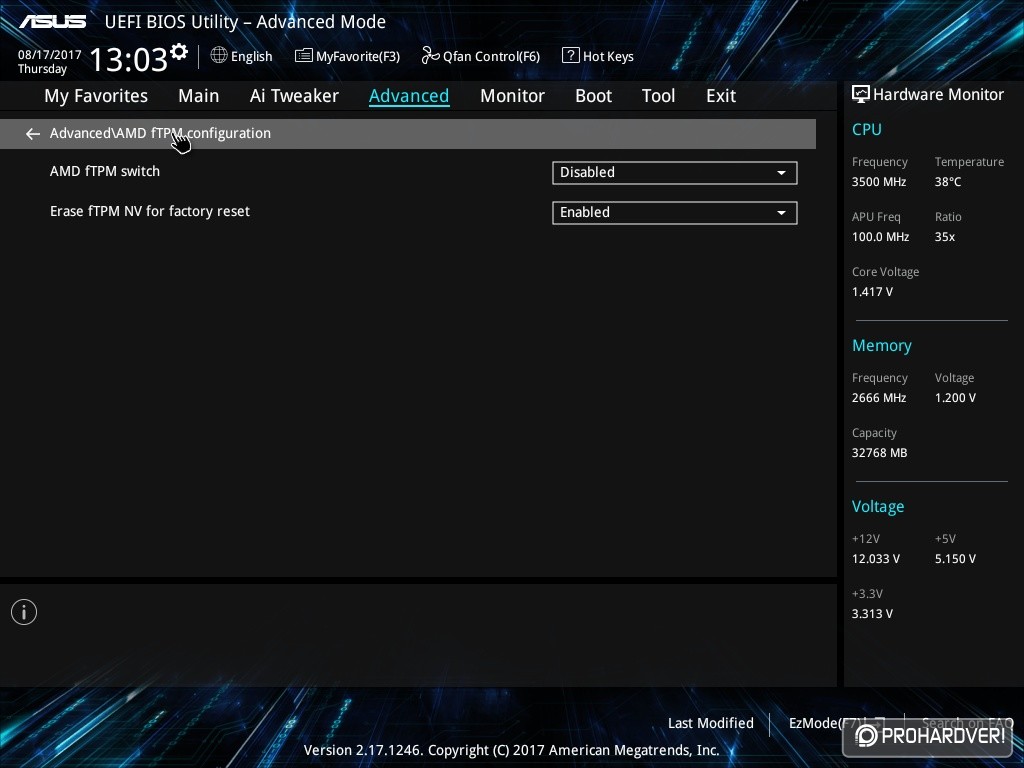The width and height of the screenshot is (1024, 768).
Task: Switch to Main tab
Action: (199, 96)
